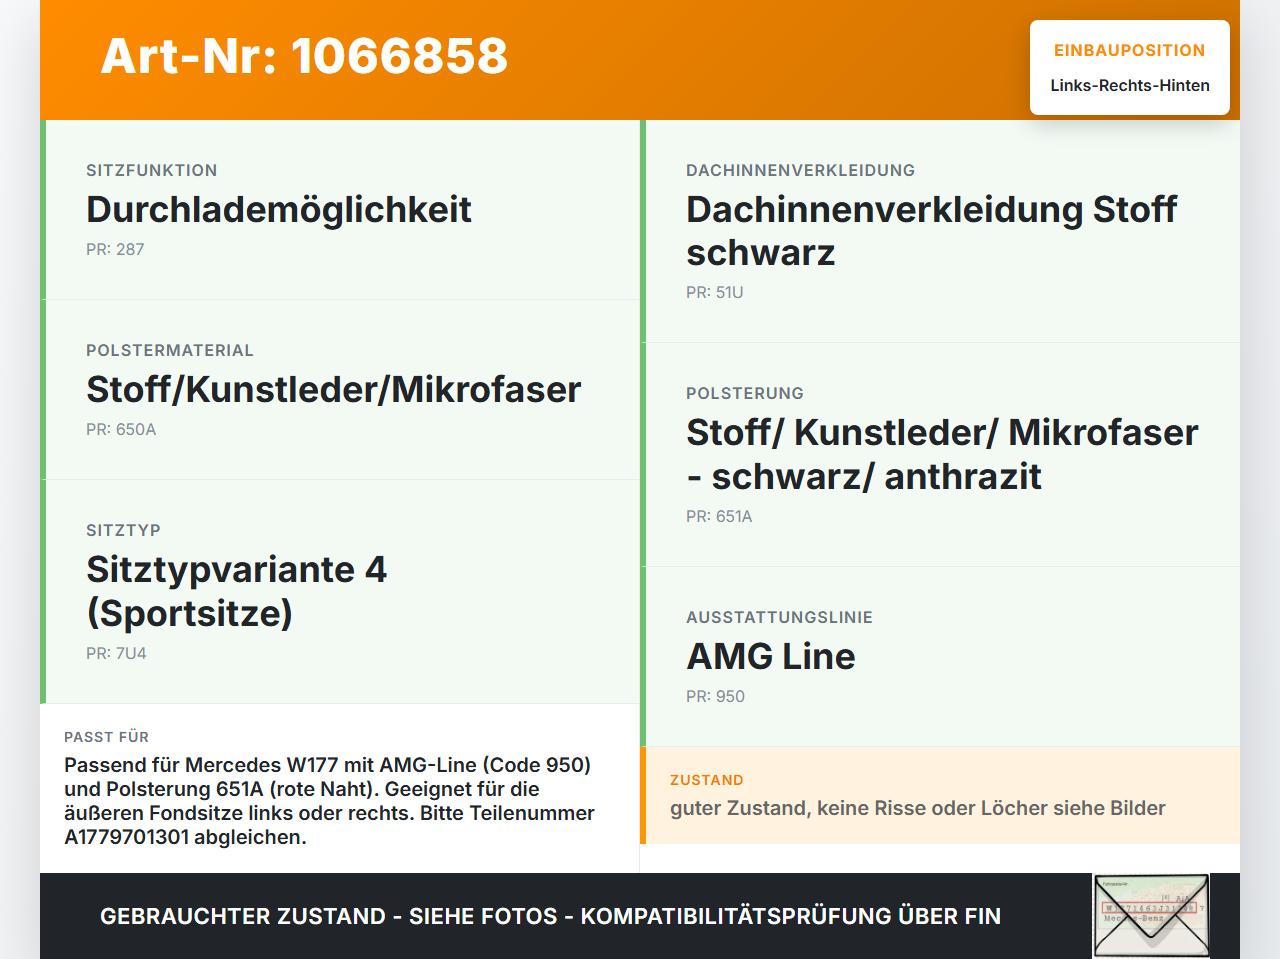1280x959 pixels.
Task: Click PR: 651A code
Action: coord(719,517)
